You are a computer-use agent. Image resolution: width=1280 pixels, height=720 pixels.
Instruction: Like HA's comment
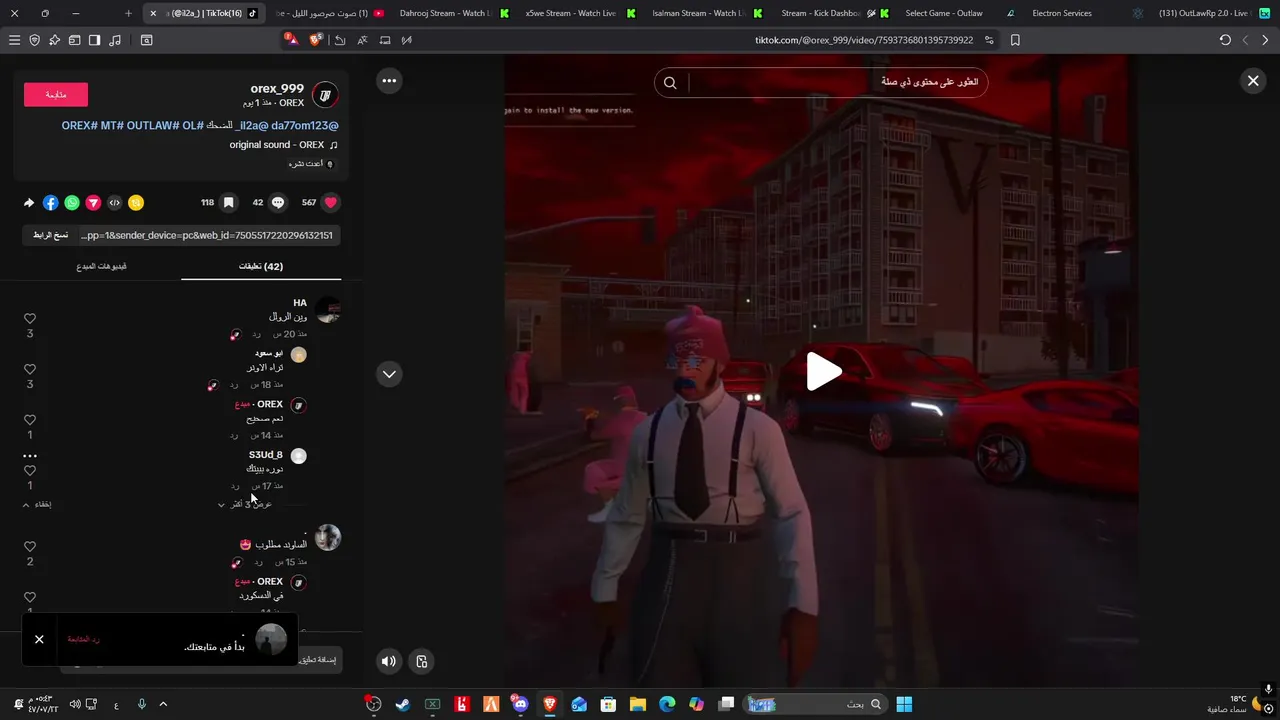coord(30,318)
